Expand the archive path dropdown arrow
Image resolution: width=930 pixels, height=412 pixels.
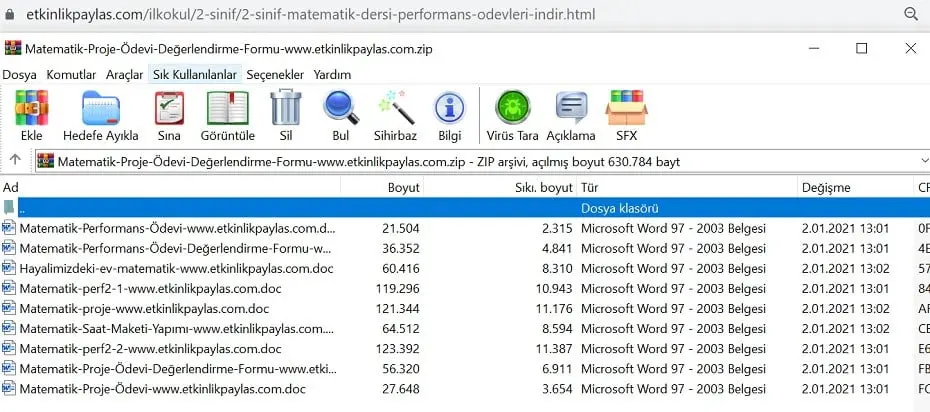pos(924,161)
